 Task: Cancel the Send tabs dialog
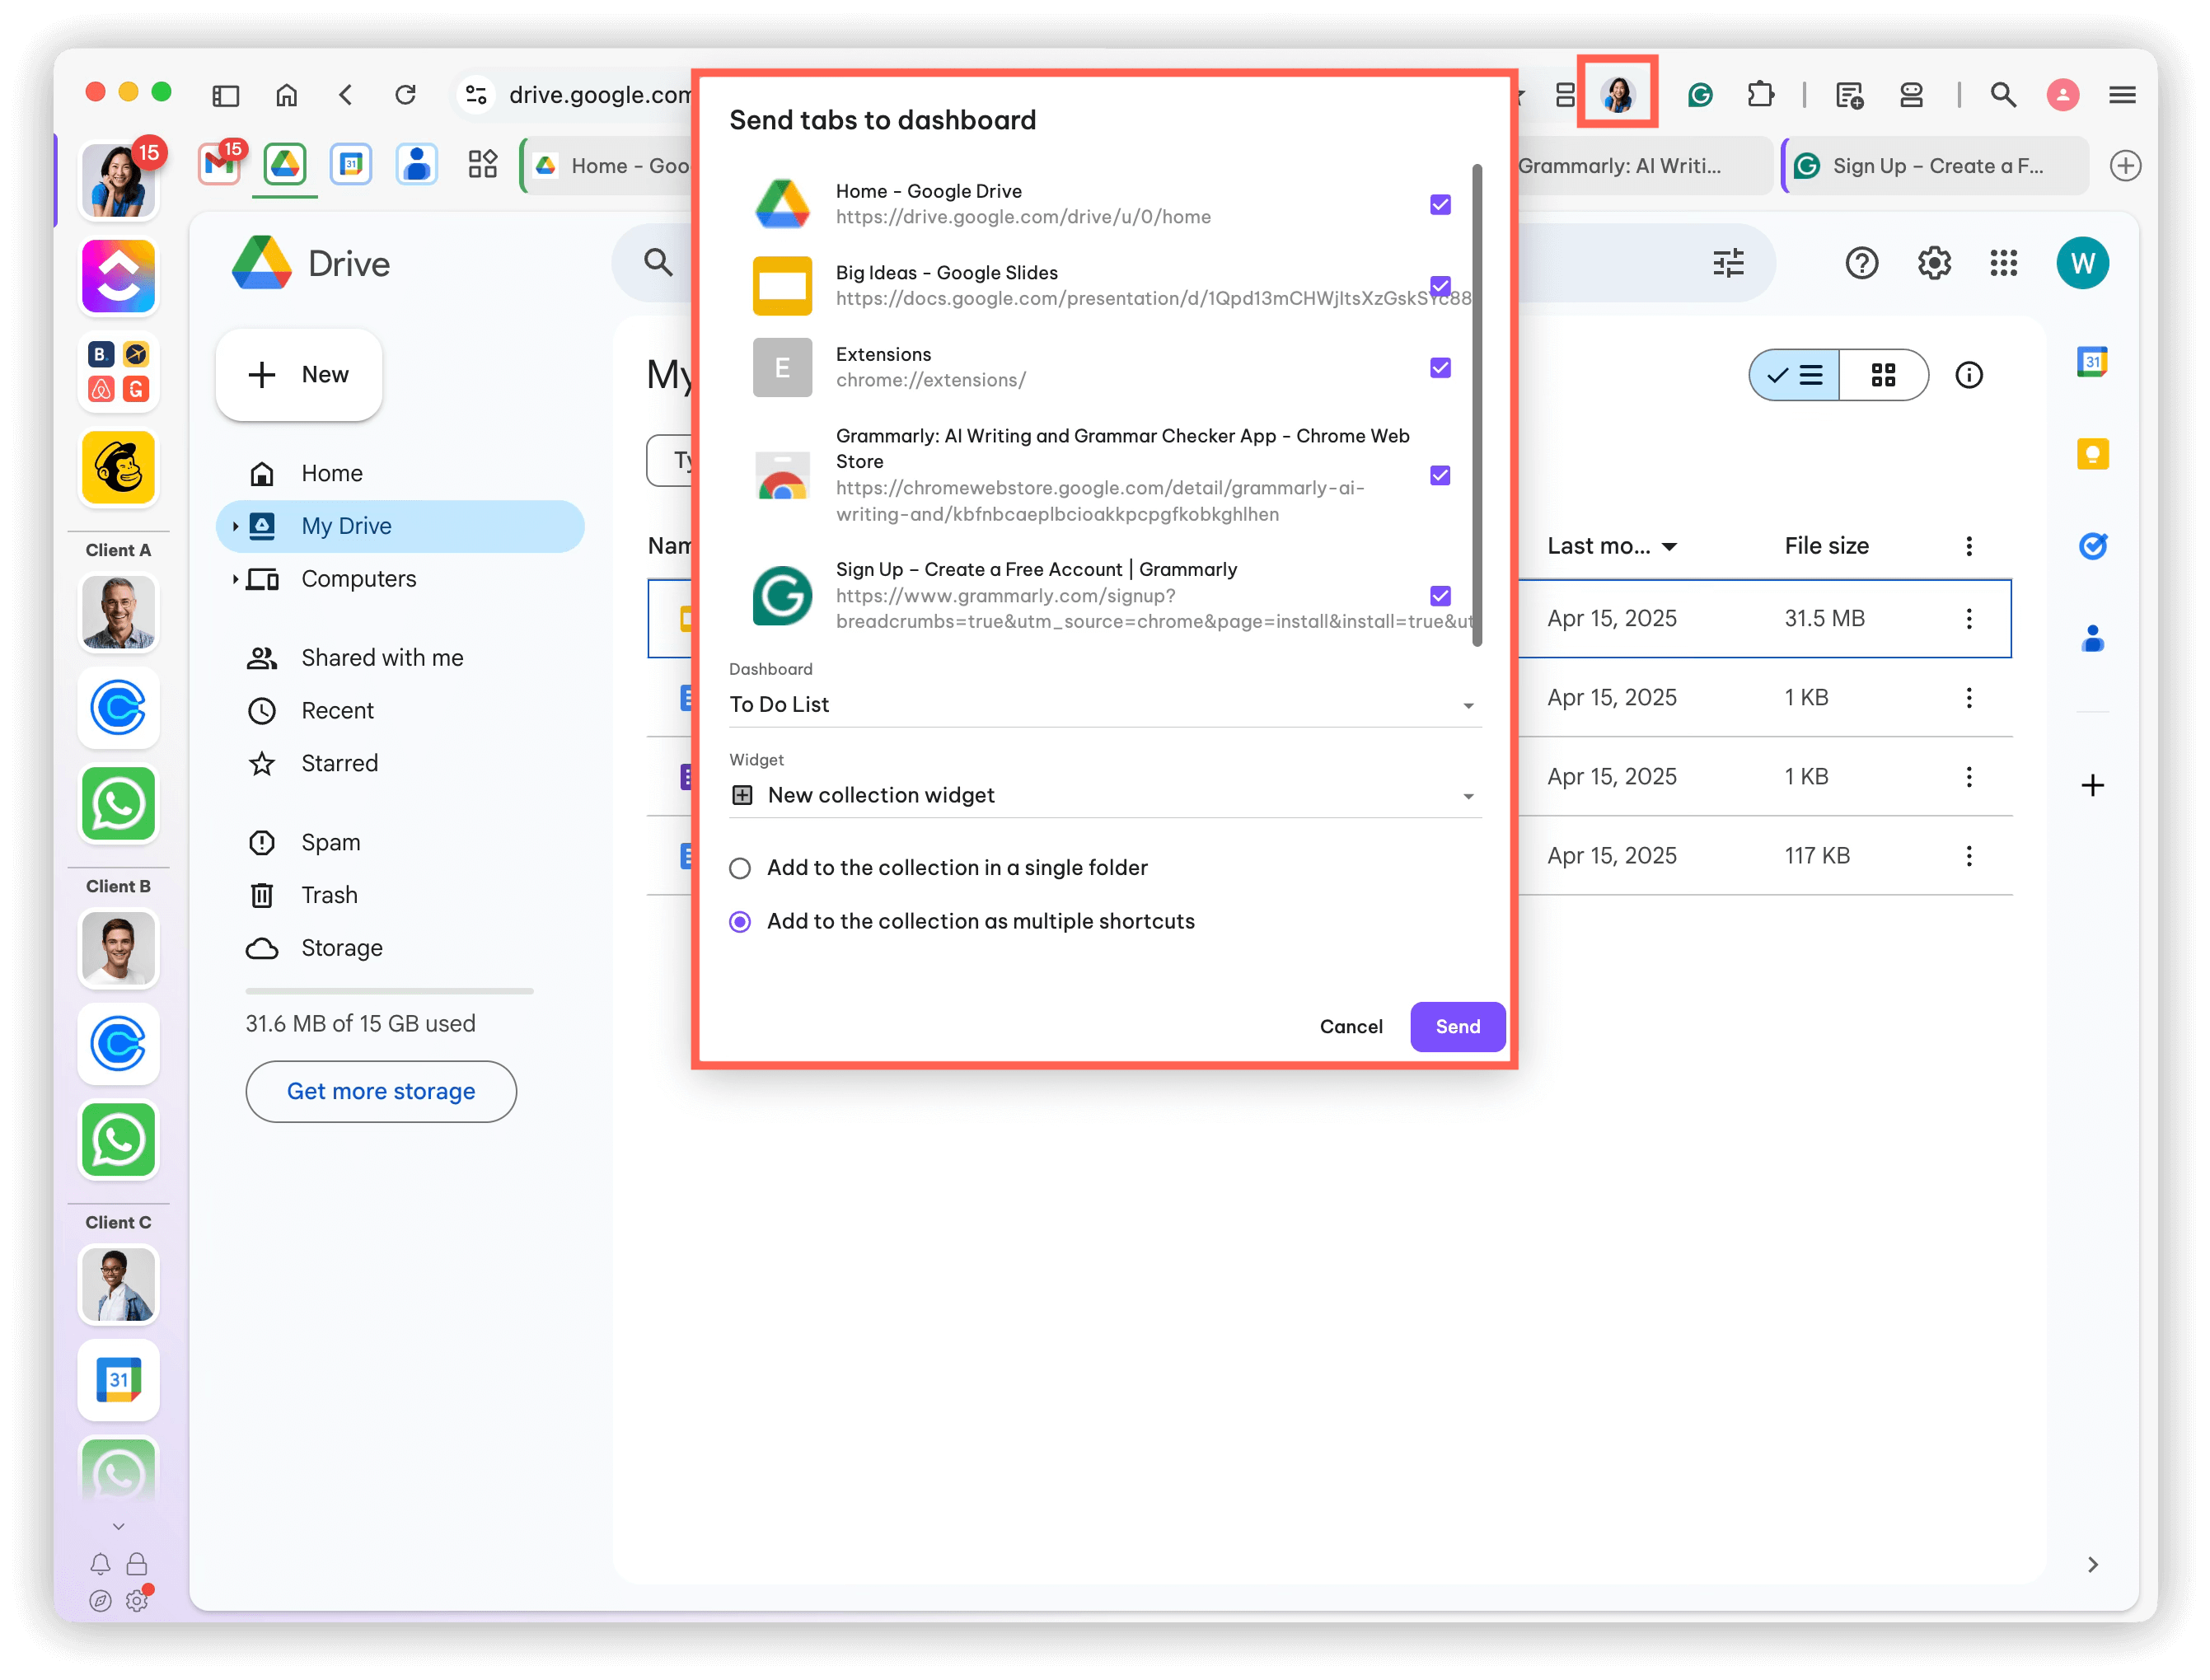click(x=1351, y=1026)
